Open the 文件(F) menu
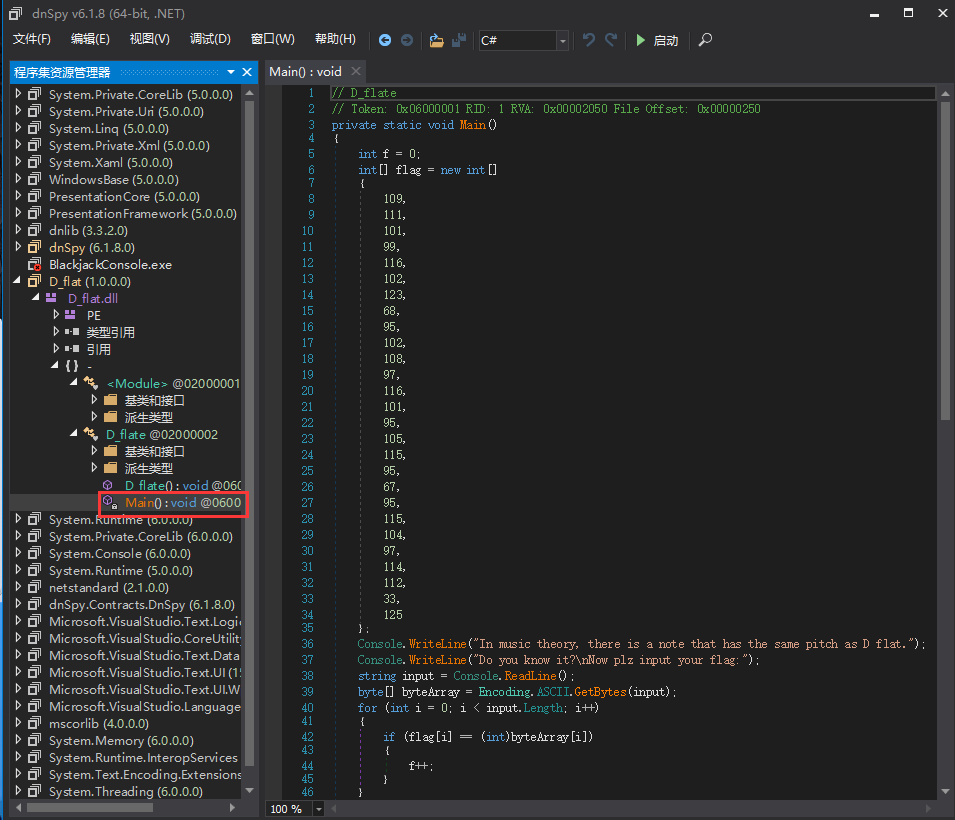Viewport: 955px width, 820px height. (x=32, y=39)
